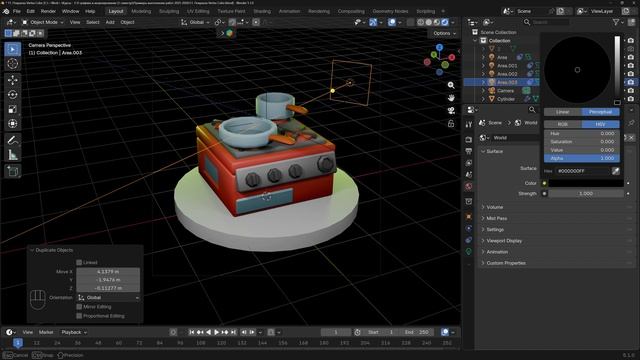Expand the Mist Pass panel
Image resolution: width=640 pixels, height=360 pixels.
[497, 218]
